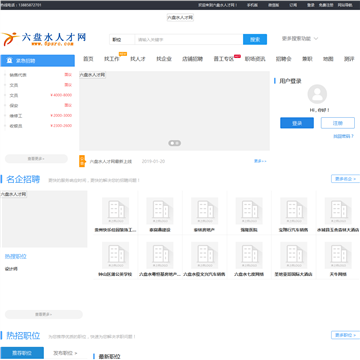Click the 更多名企 button
360x360 pixels.
tap(346, 179)
